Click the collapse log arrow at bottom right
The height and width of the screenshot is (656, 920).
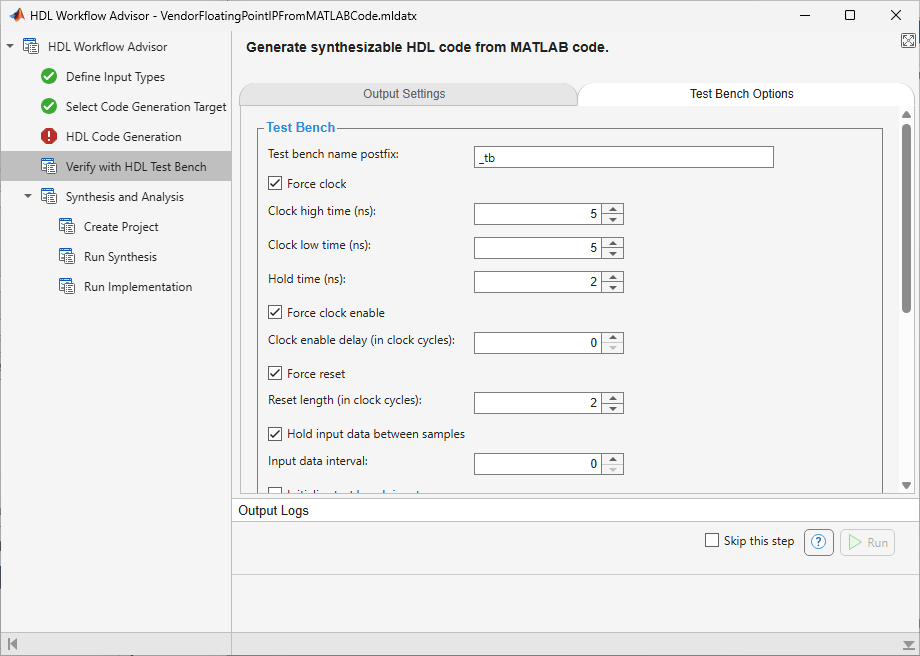point(908,644)
